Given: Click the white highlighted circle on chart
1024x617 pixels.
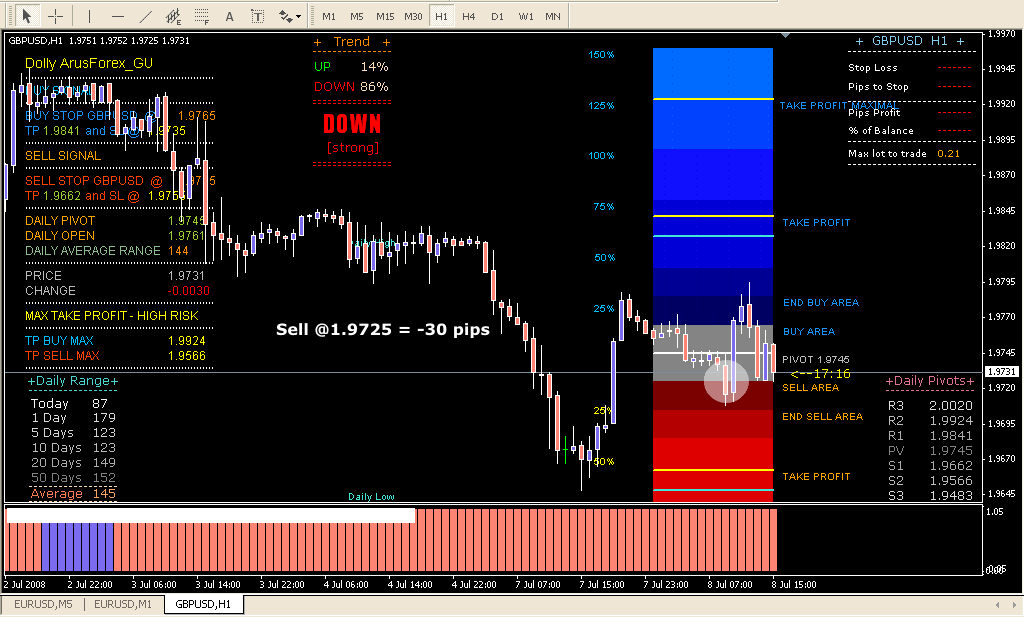Looking at the screenshot, I should point(726,380).
